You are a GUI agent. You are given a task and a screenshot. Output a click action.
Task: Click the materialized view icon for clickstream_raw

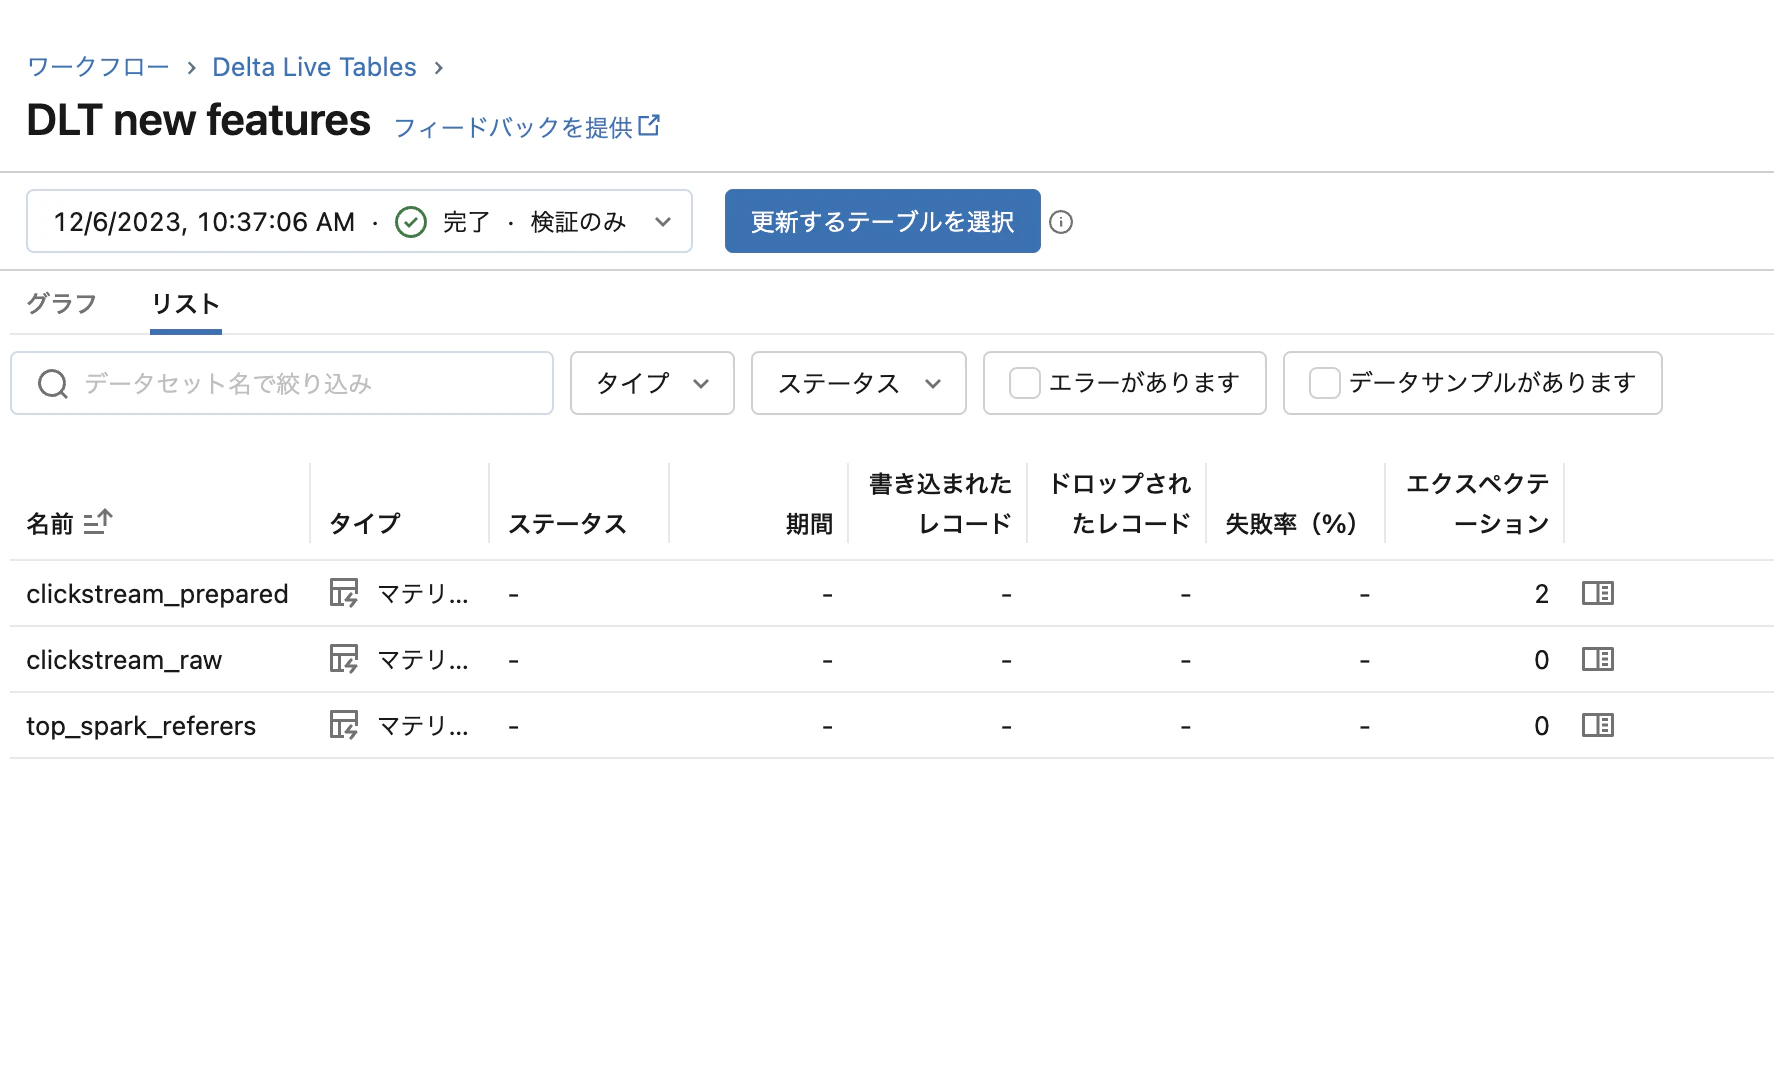pos(344,659)
